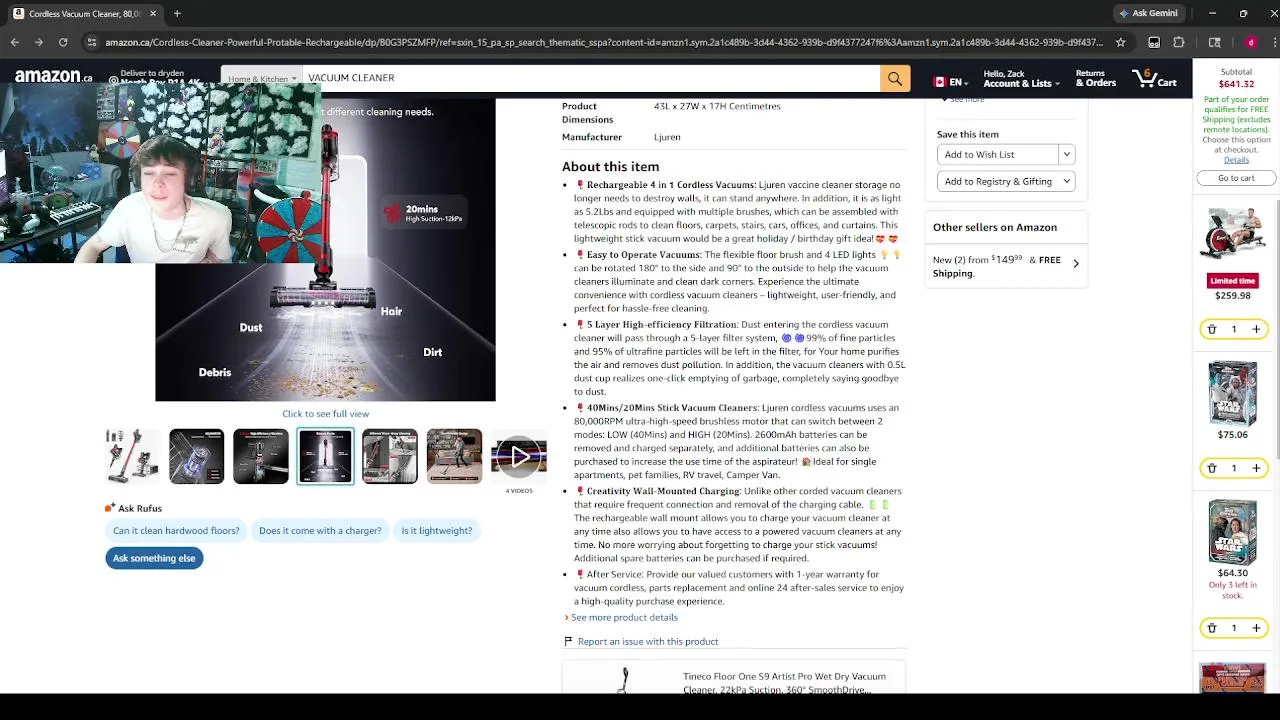Click the Ask something else button
This screenshot has width=1280, height=720.
point(154,558)
